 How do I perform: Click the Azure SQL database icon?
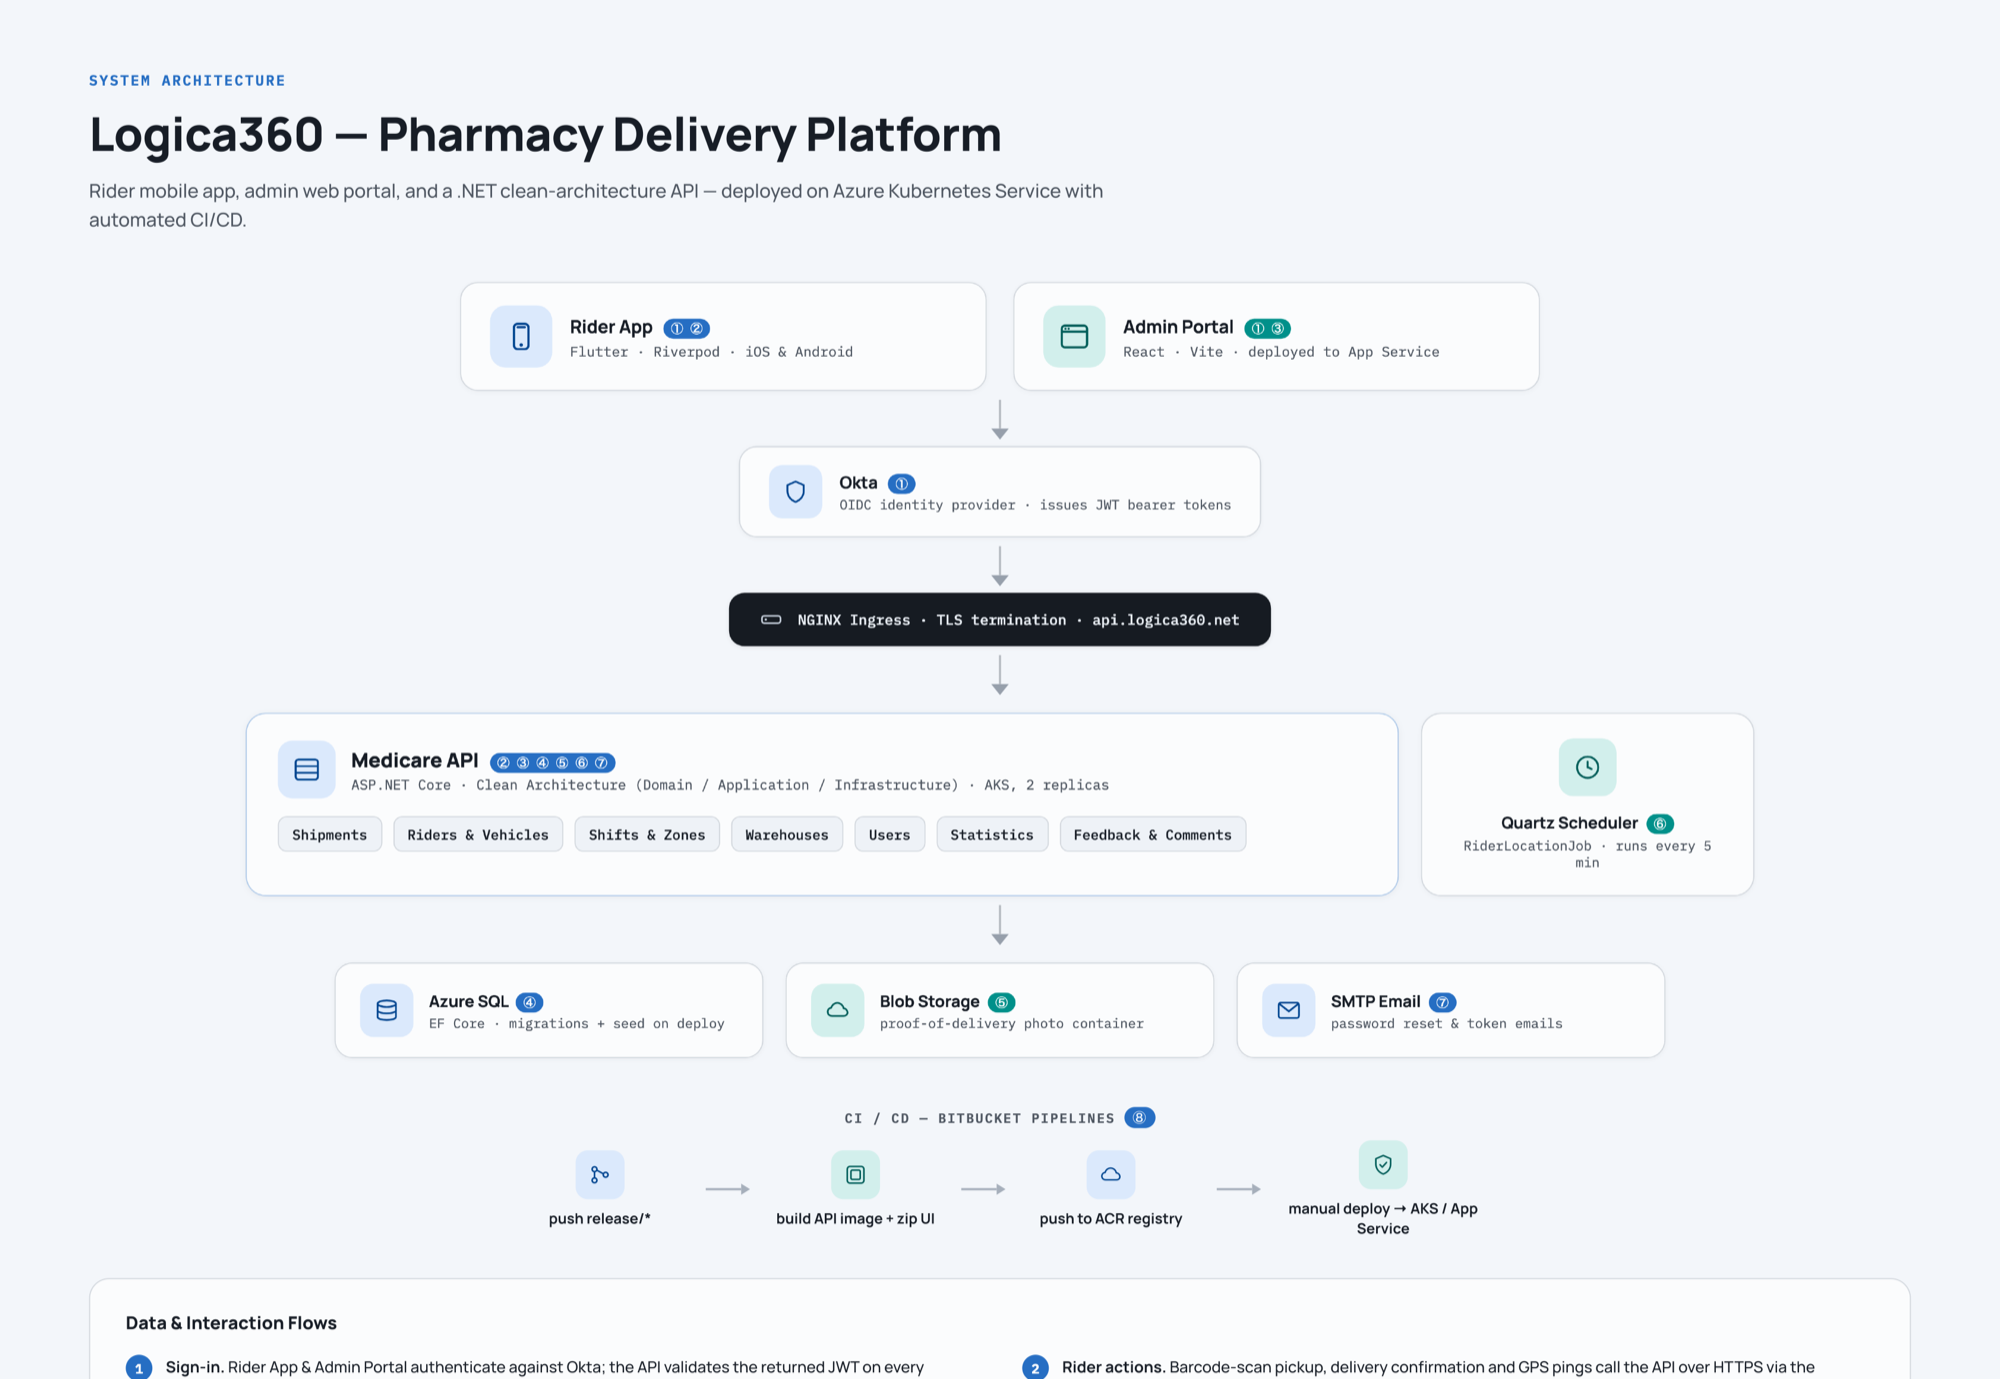(x=387, y=1010)
